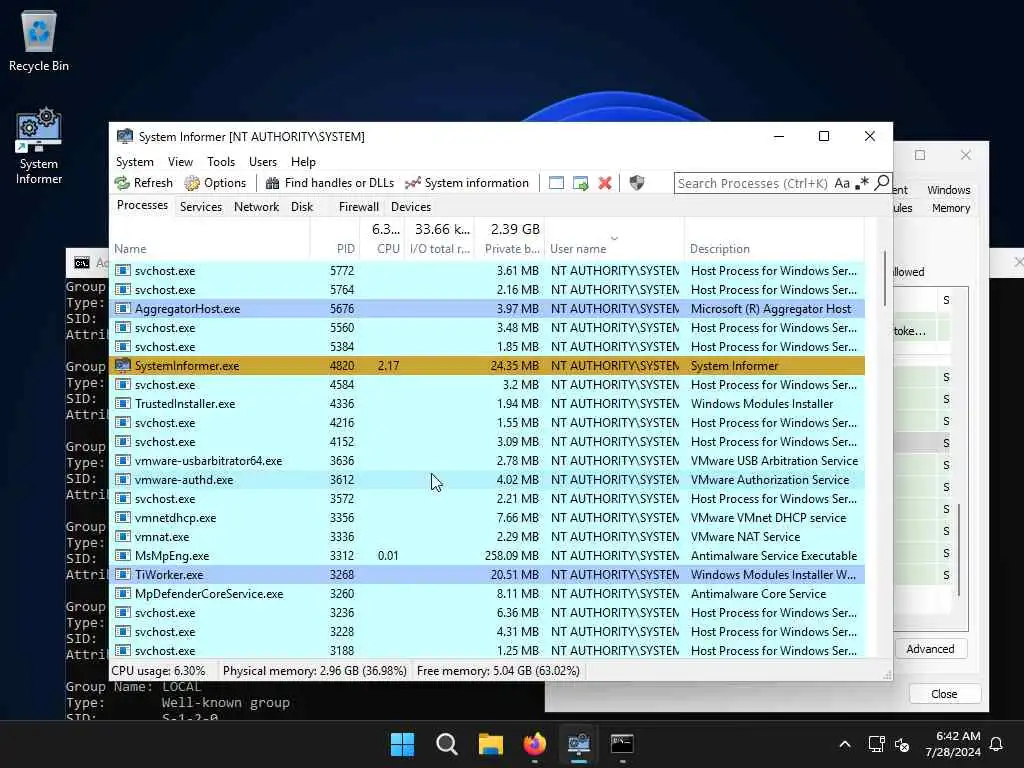Click the find window and thread icon
The width and height of the screenshot is (1024, 768).
coord(581,183)
